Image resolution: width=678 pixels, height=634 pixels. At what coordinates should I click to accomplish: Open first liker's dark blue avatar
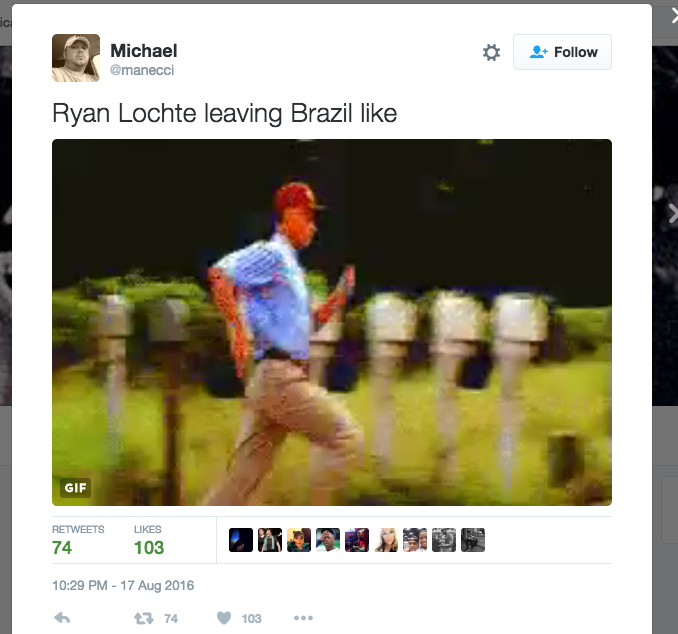(x=241, y=540)
